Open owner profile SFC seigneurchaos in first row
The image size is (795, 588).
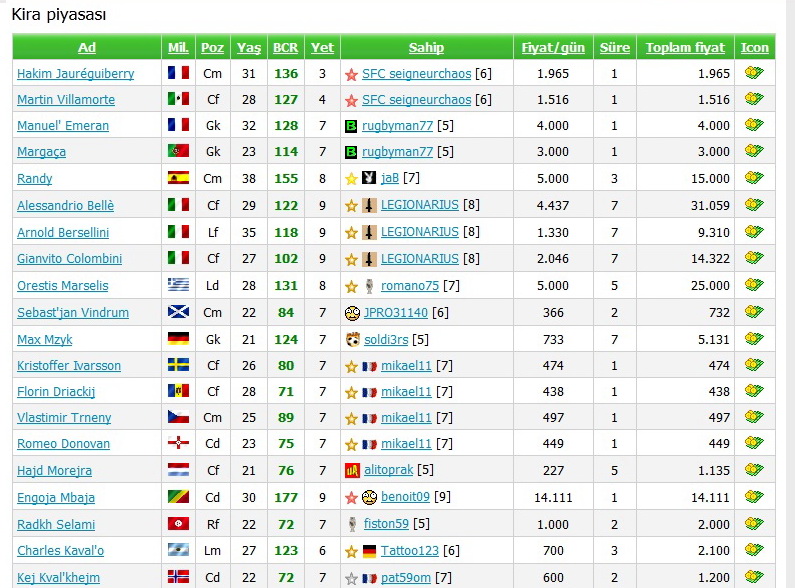pos(416,73)
